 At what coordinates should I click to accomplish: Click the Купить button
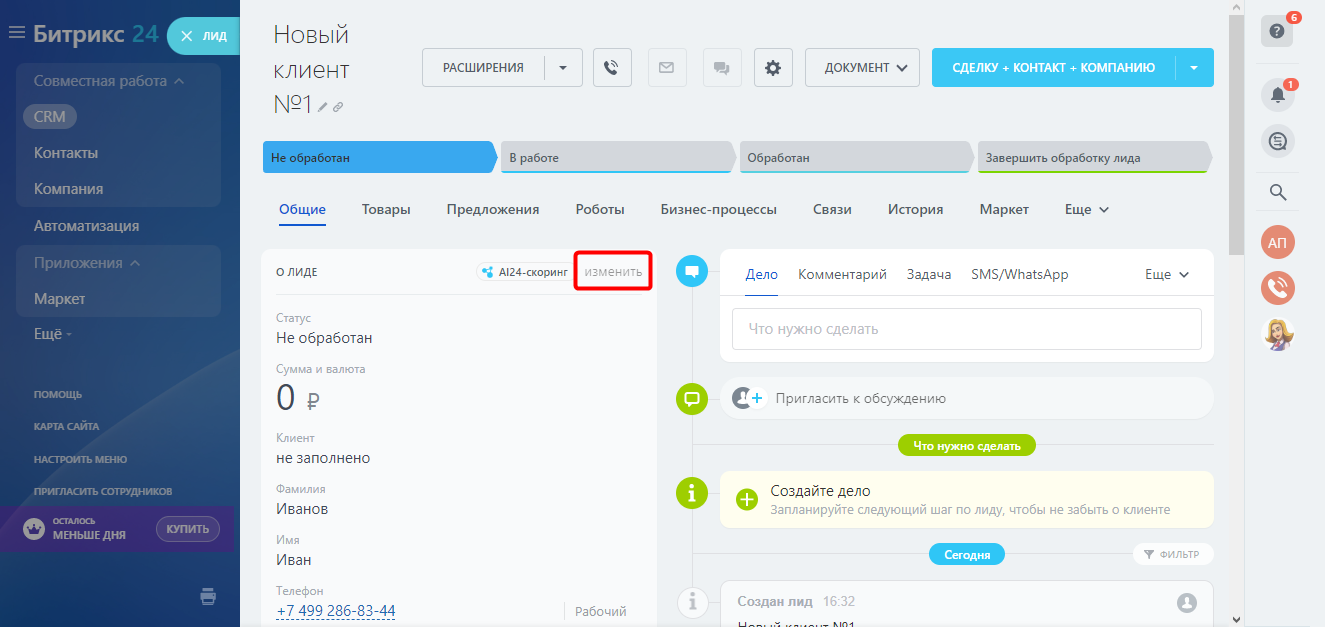[187, 528]
